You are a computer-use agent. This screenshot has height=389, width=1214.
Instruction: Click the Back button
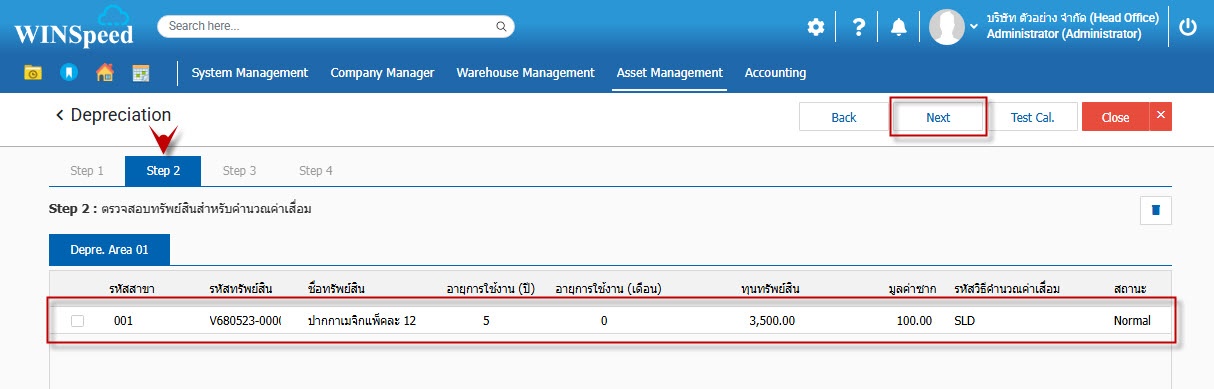click(843, 117)
